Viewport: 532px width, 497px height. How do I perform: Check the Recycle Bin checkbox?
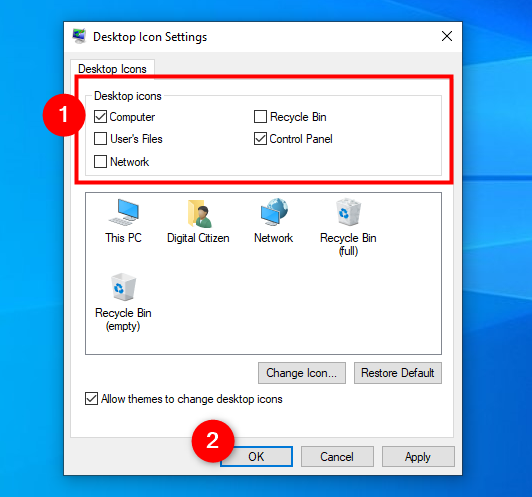coord(260,116)
